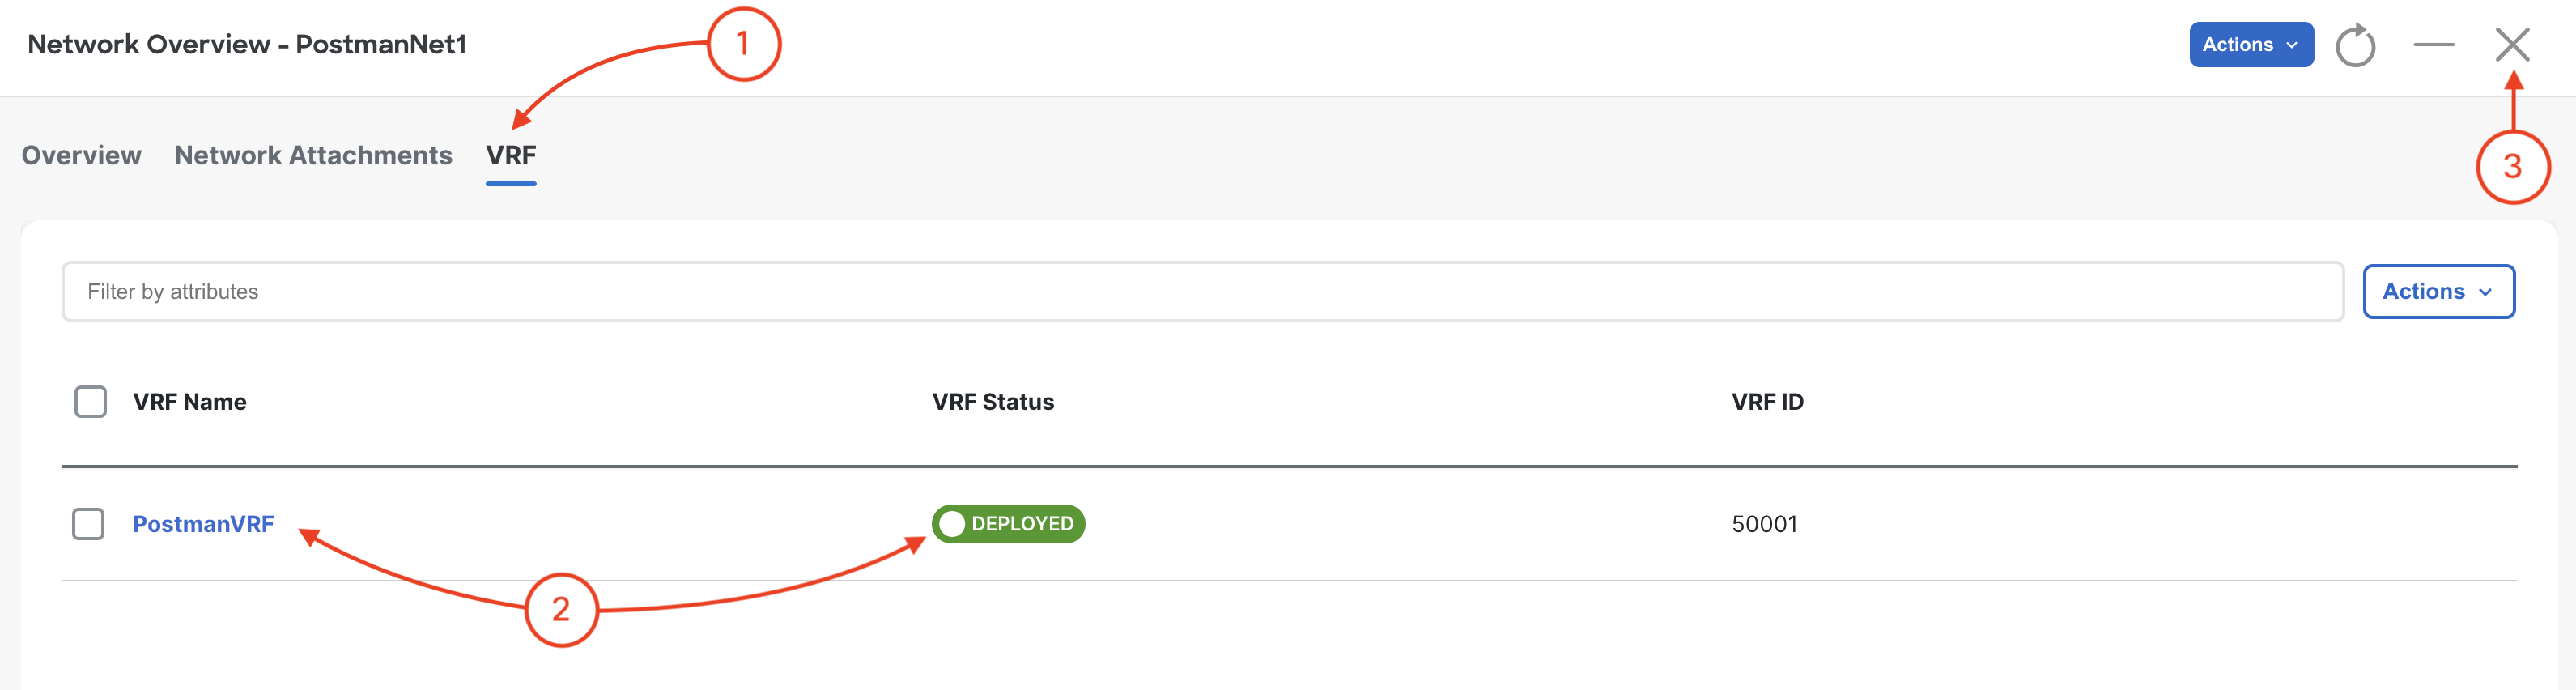The height and width of the screenshot is (690, 2576).
Task: Close the Network Overview panel
Action: (x=2511, y=45)
